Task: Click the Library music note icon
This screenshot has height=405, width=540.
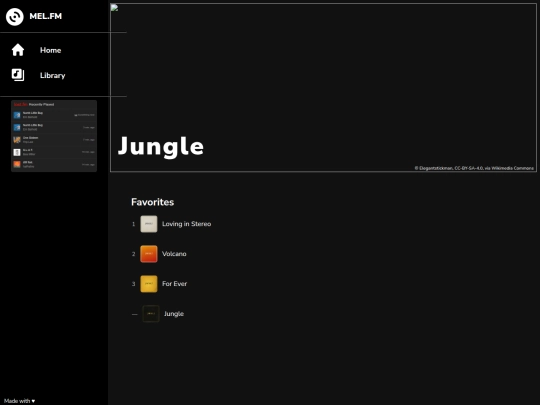Action: click(x=18, y=75)
